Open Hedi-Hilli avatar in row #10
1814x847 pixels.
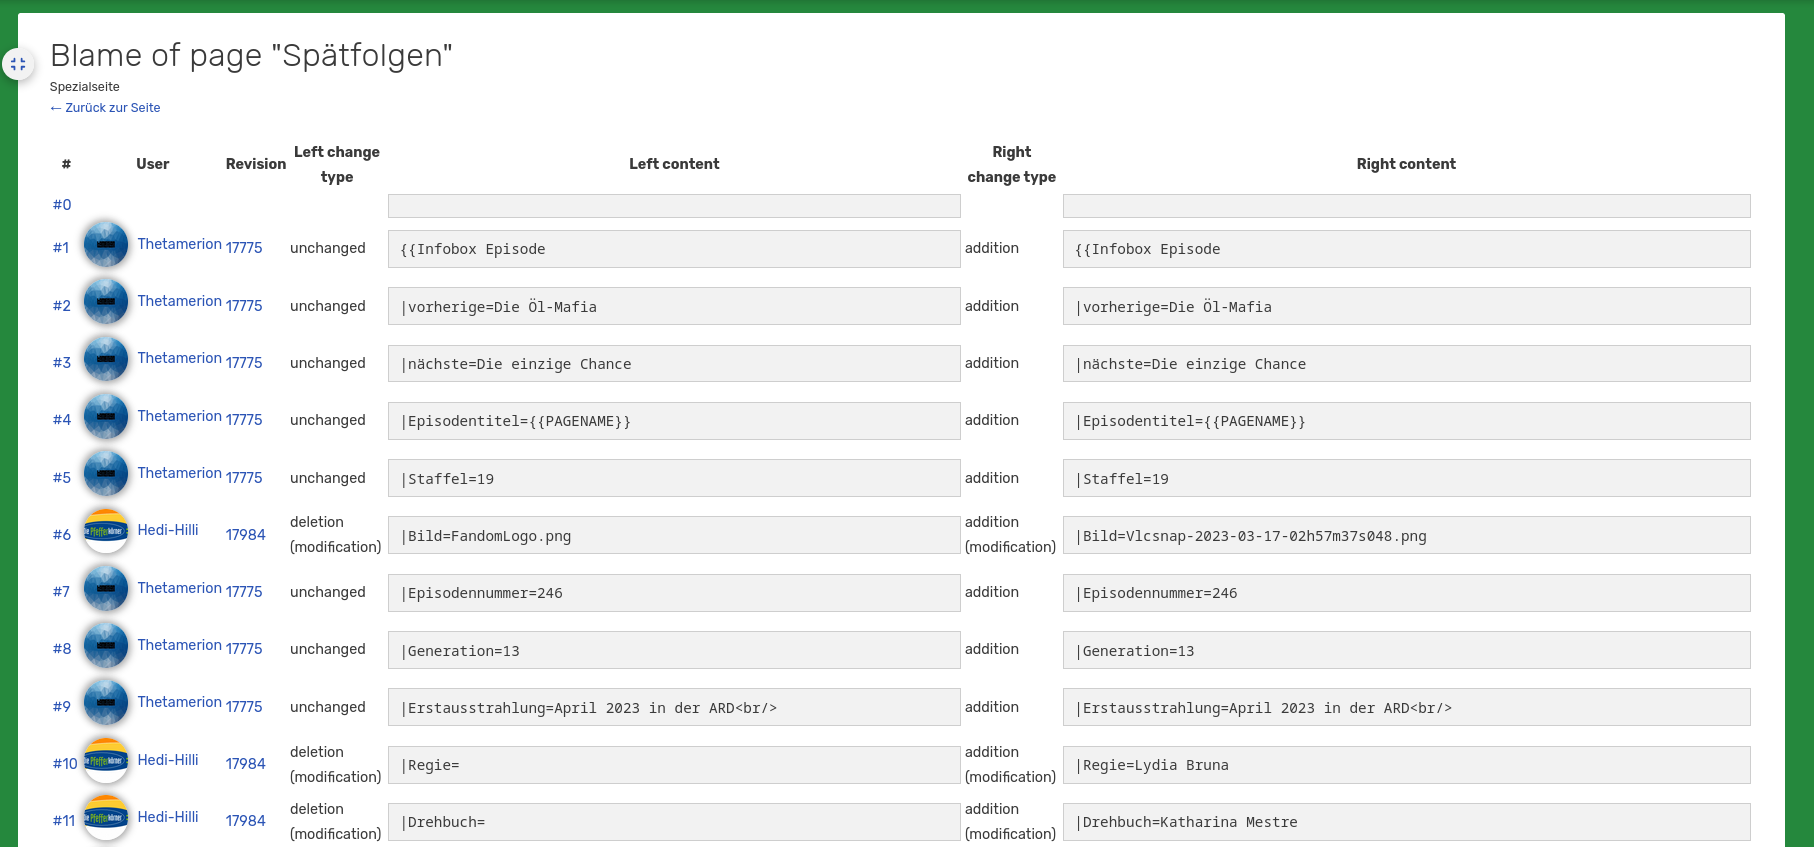[x=106, y=761]
